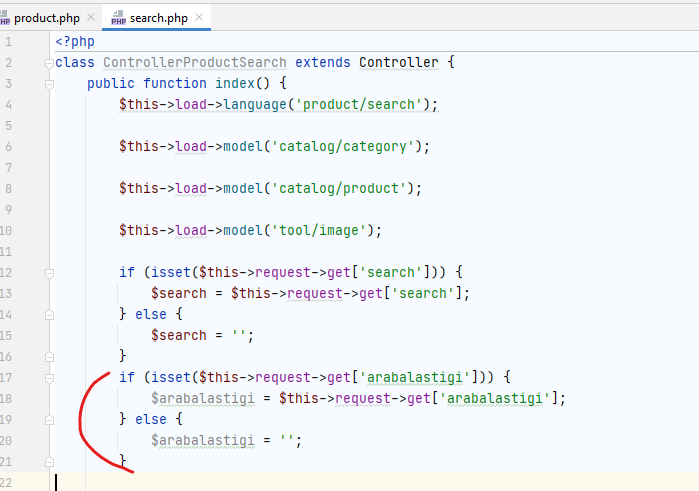This screenshot has width=699, height=491.
Task: Click line number 8 in the gutter
Action: coord(8,189)
